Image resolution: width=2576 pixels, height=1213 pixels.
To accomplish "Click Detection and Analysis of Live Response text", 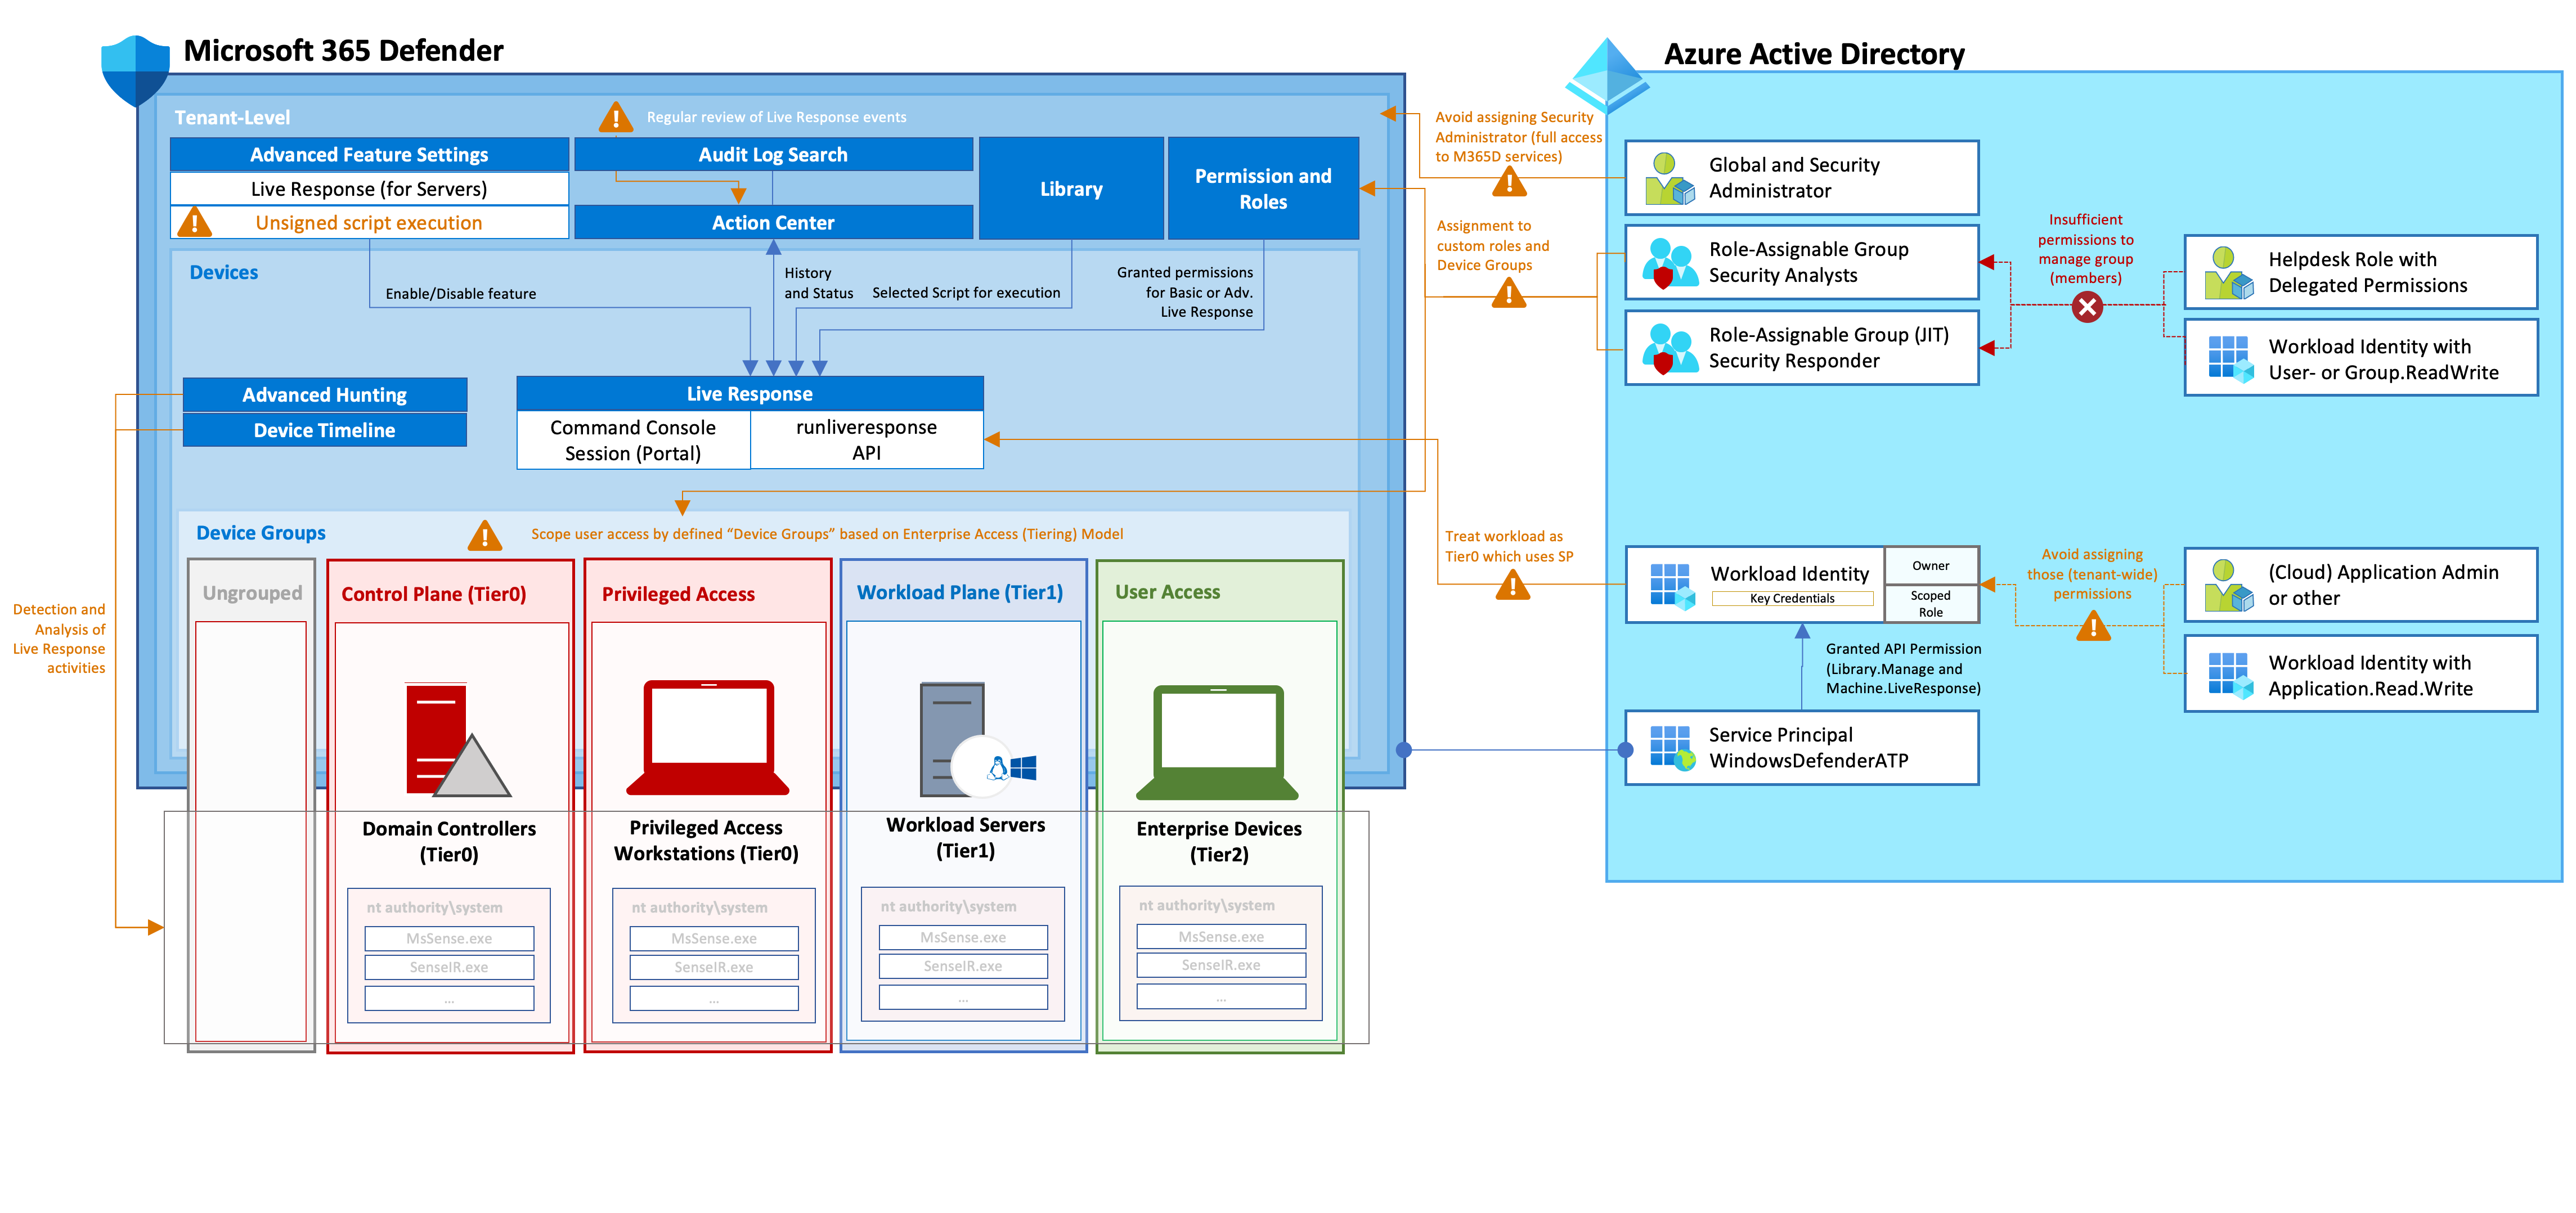I will pyautogui.click(x=59, y=639).
